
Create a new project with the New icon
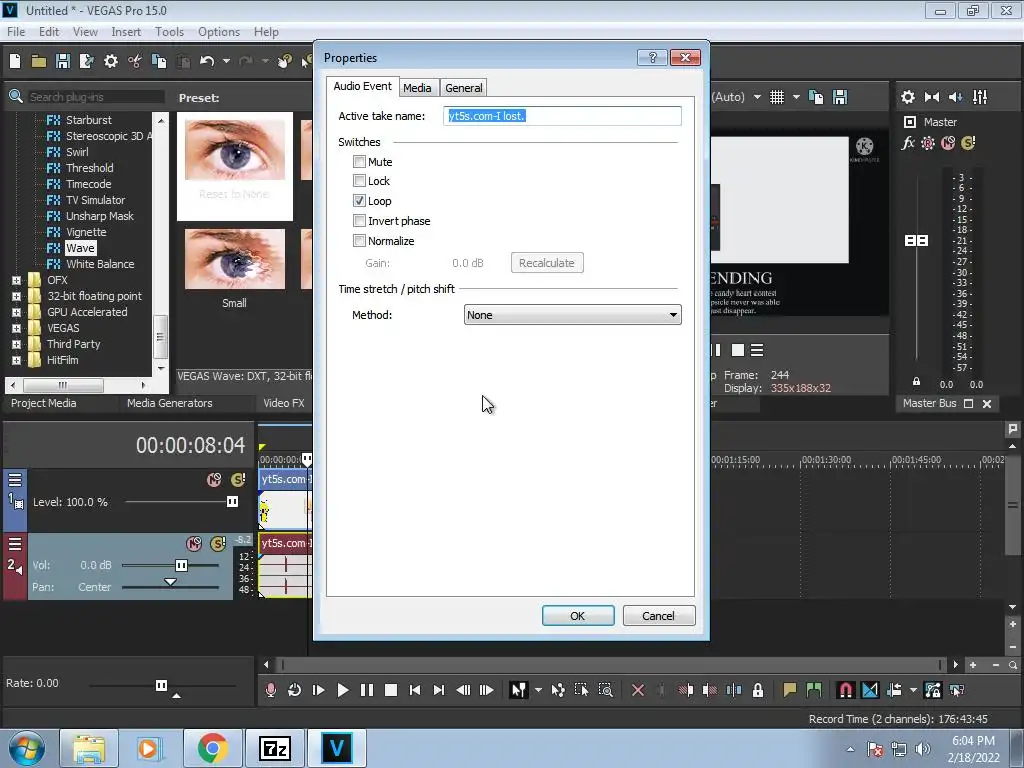[15, 61]
